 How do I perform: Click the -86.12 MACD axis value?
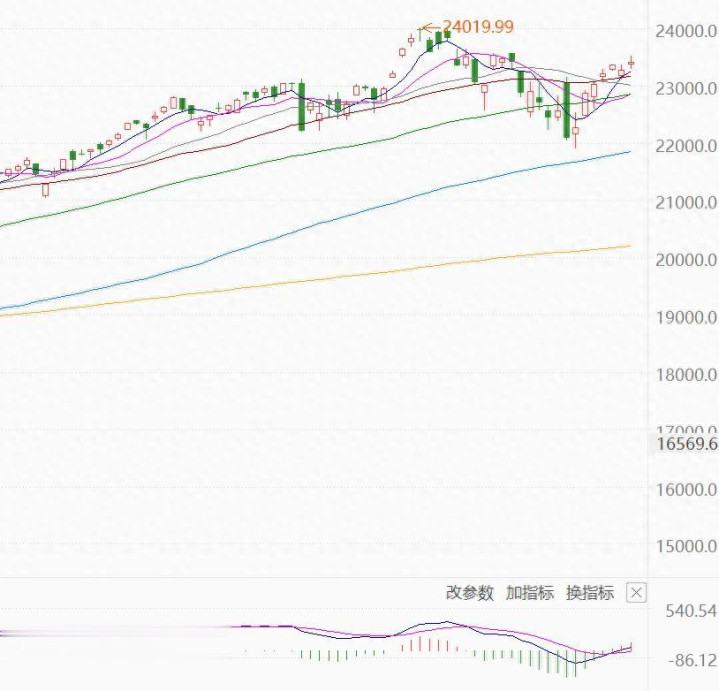coord(692,660)
